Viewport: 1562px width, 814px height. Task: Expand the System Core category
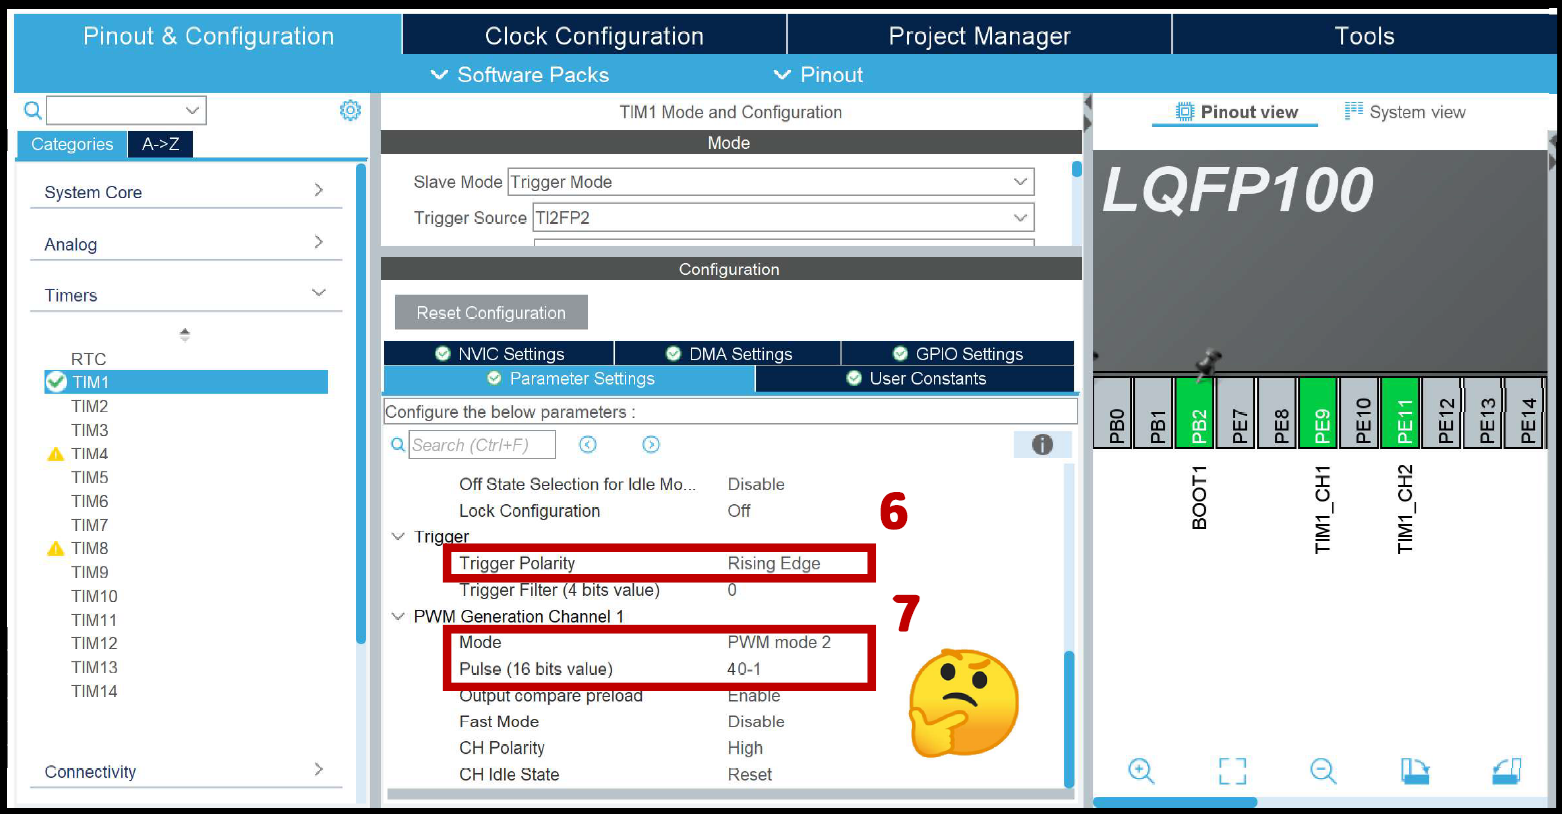(186, 192)
